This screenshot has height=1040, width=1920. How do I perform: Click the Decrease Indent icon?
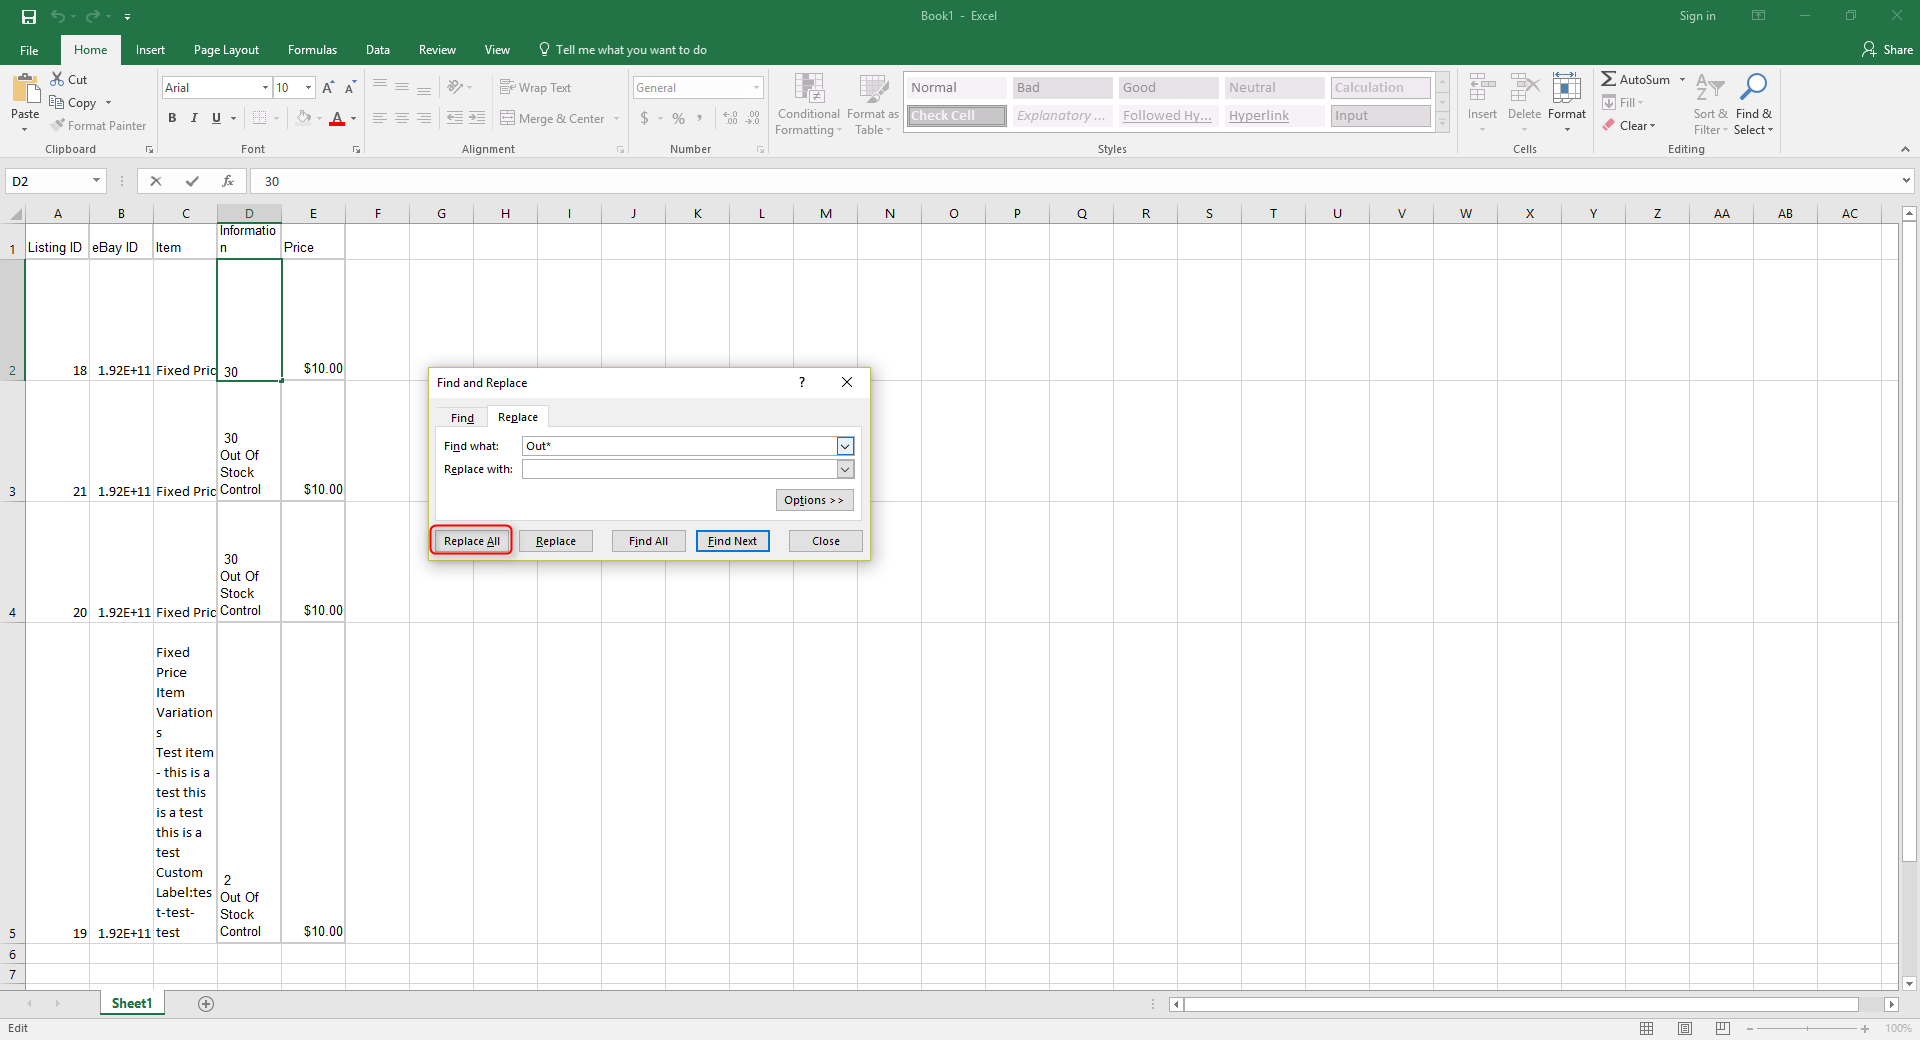click(455, 118)
